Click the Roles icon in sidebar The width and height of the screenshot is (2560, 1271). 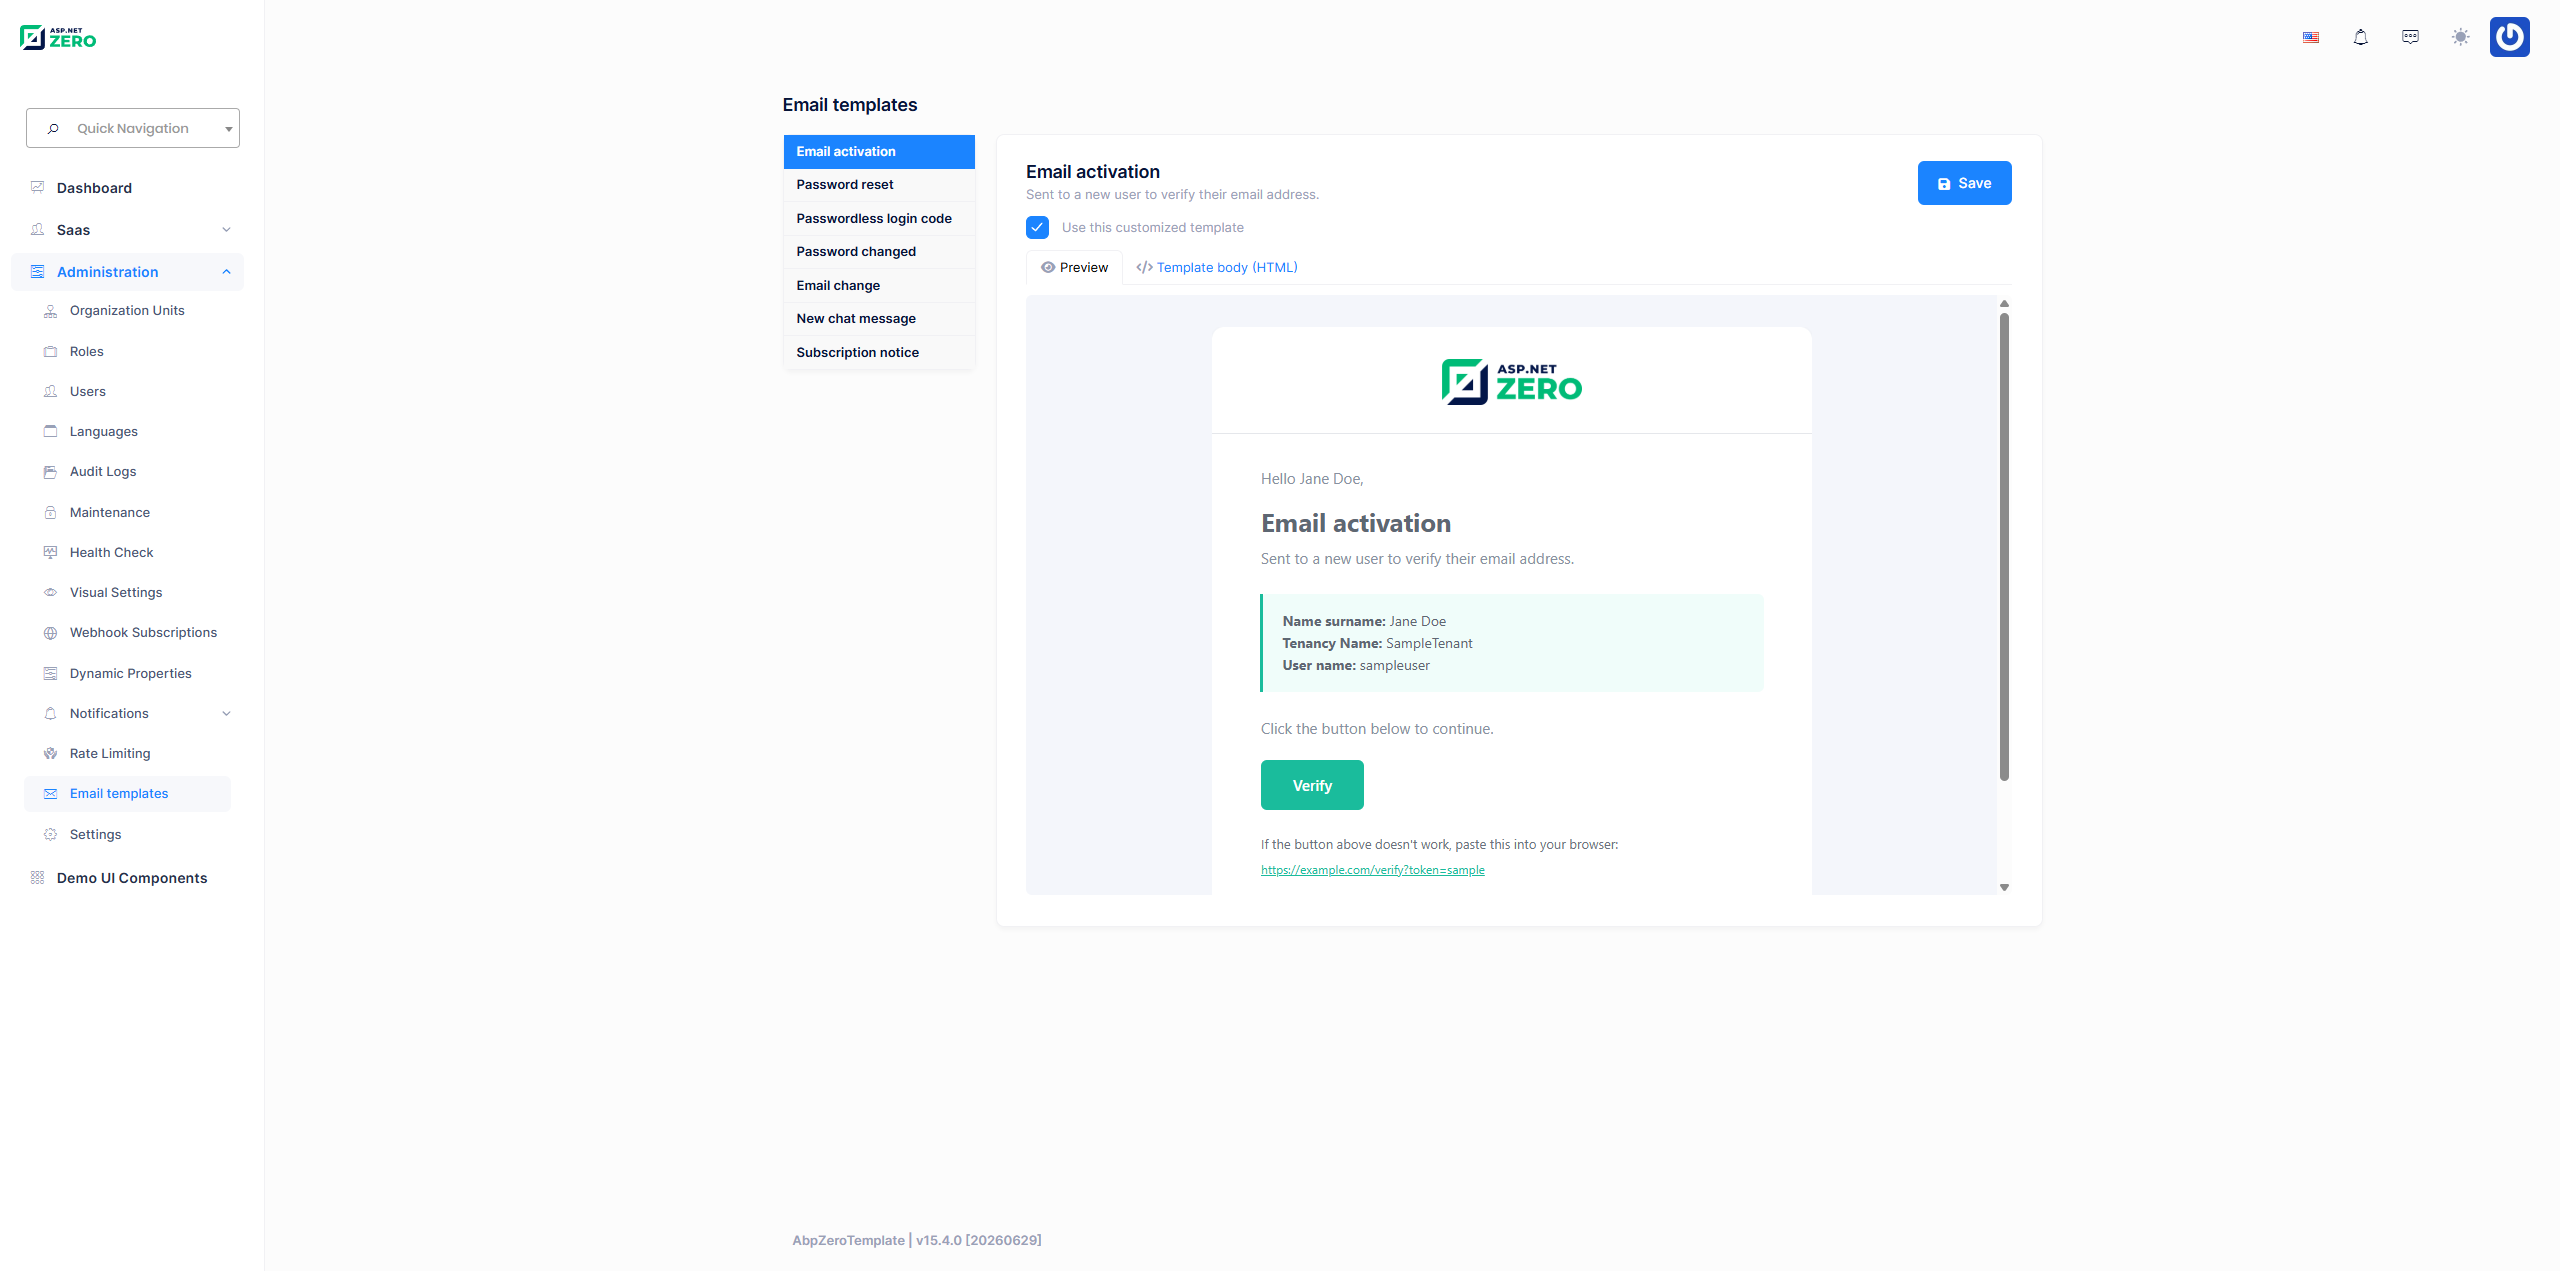pos(51,351)
